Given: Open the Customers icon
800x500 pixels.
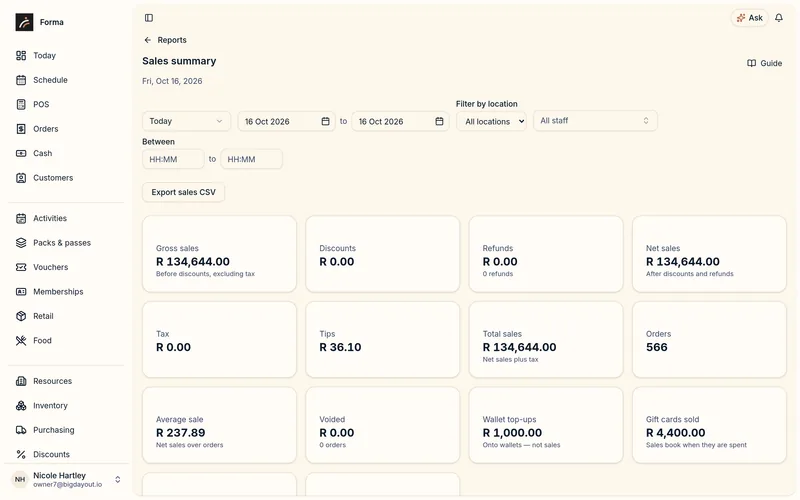Looking at the screenshot, I should [x=21, y=178].
